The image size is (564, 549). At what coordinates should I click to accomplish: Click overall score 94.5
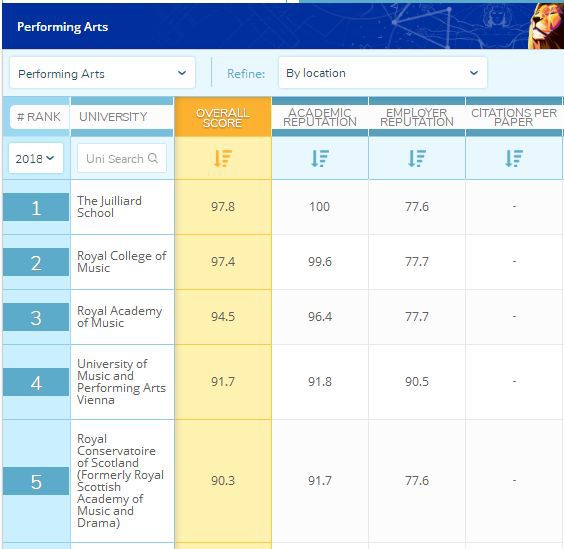point(223,317)
